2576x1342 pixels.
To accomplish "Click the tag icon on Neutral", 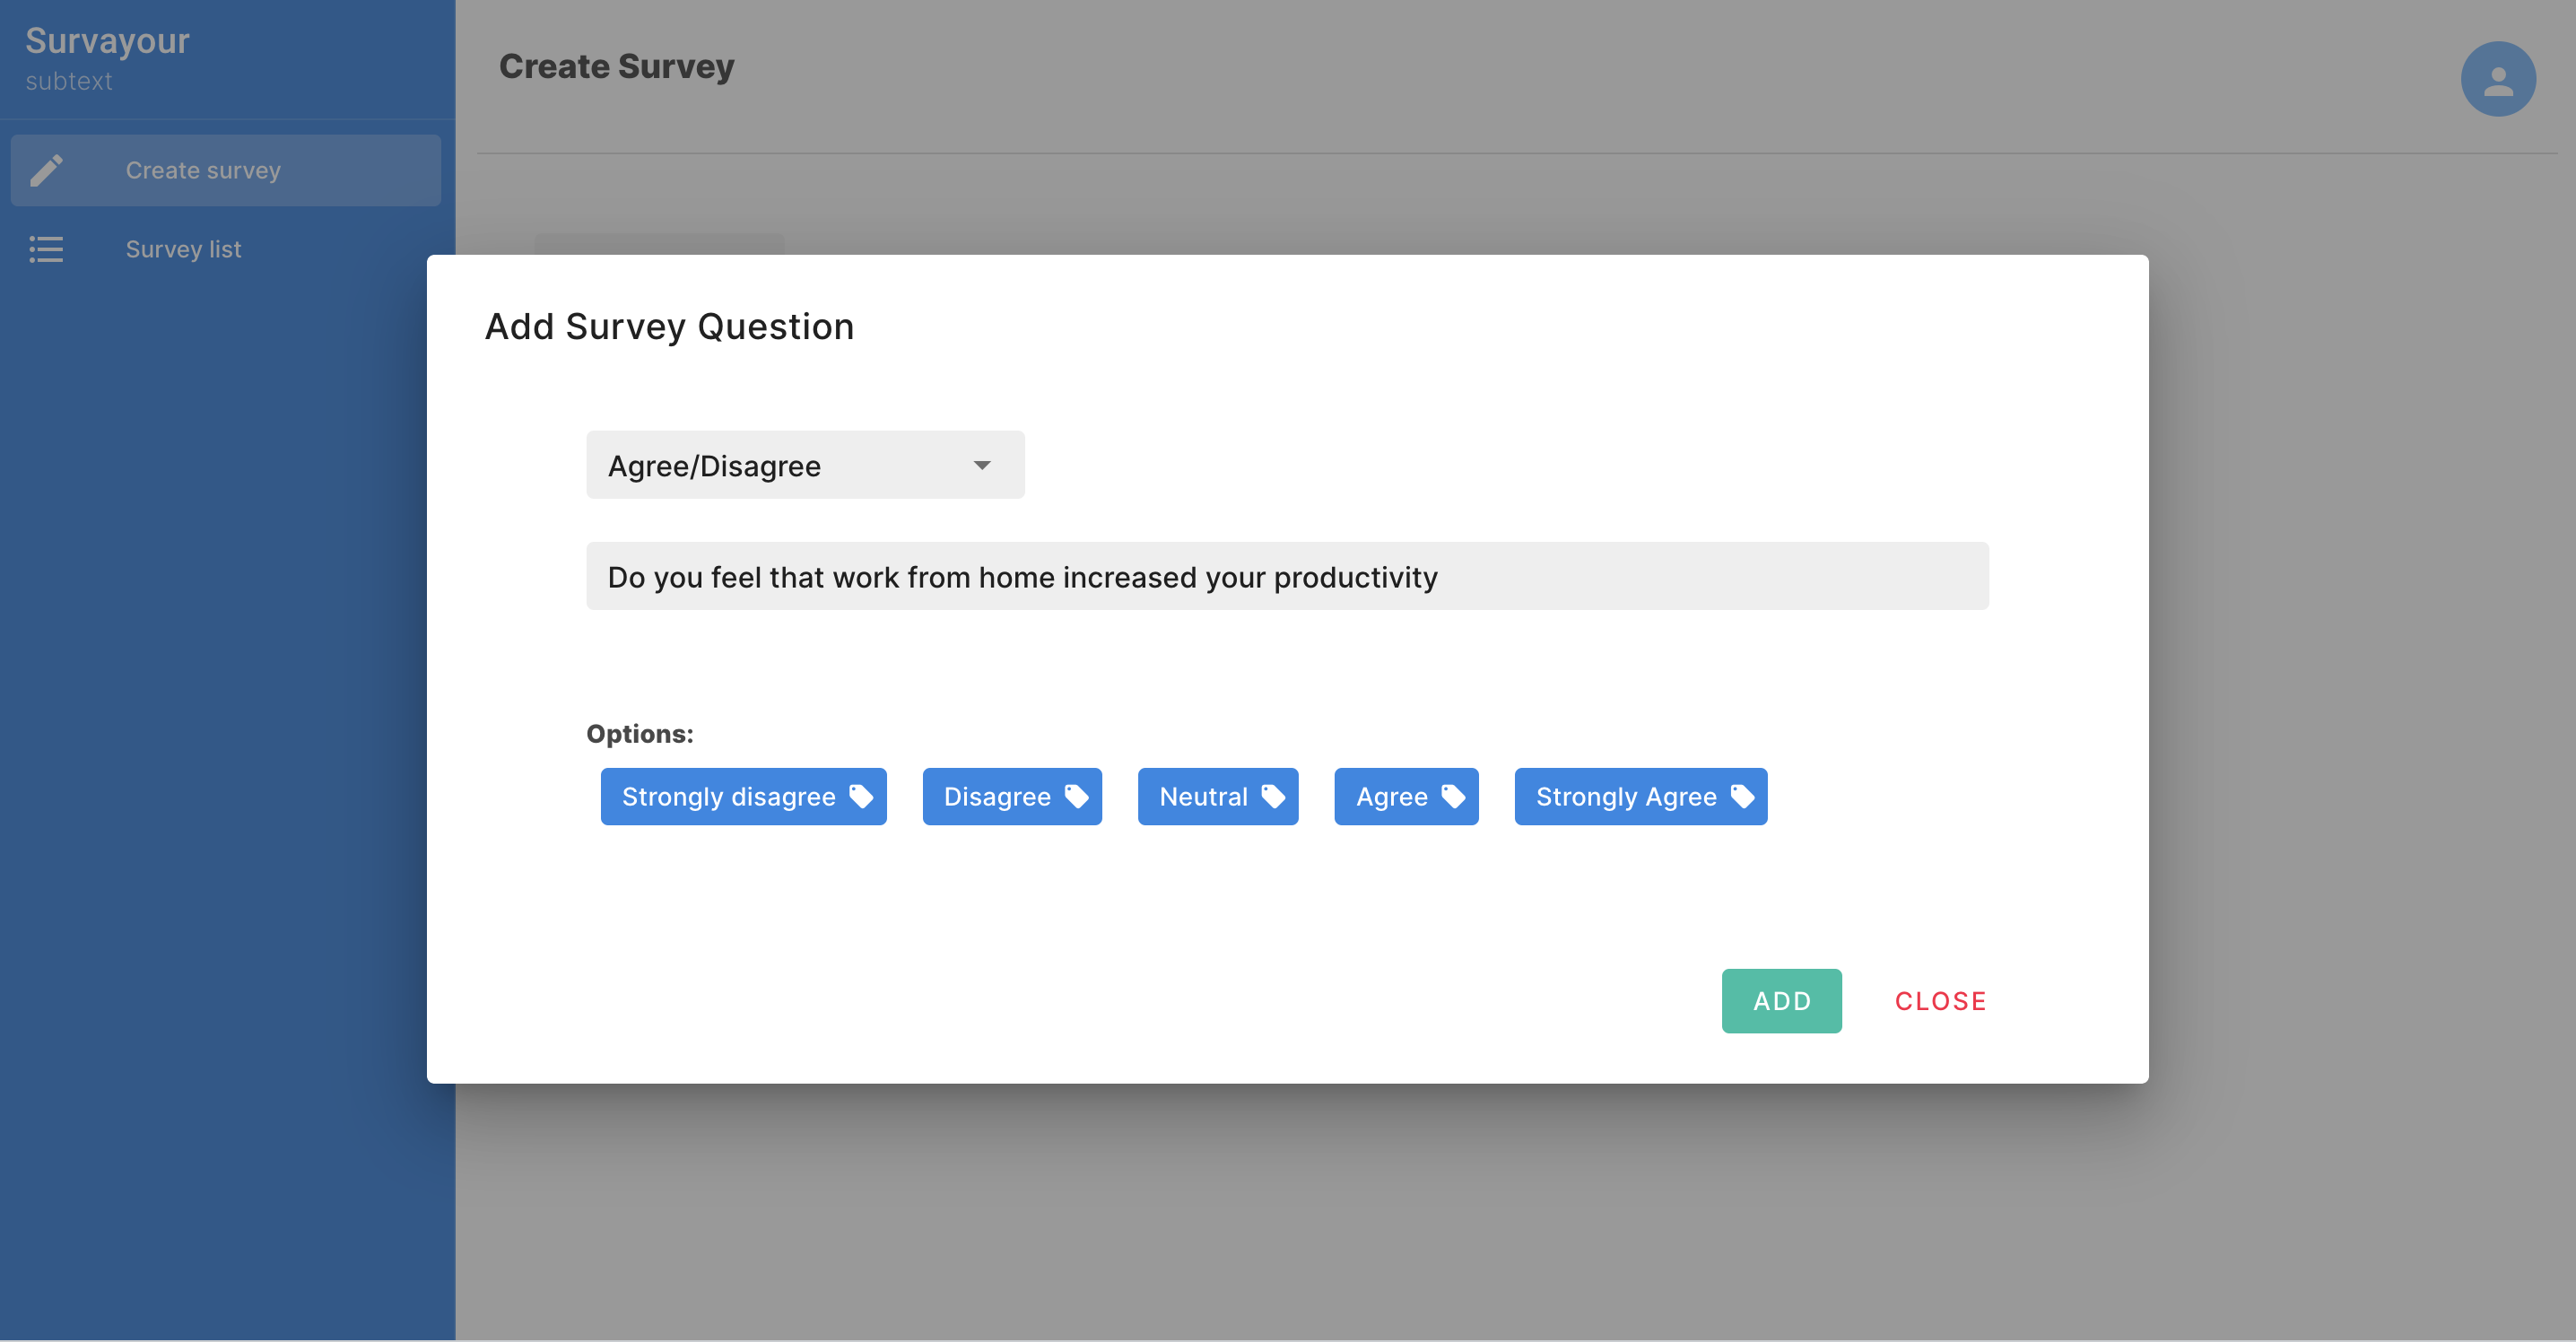I will (1274, 796).
